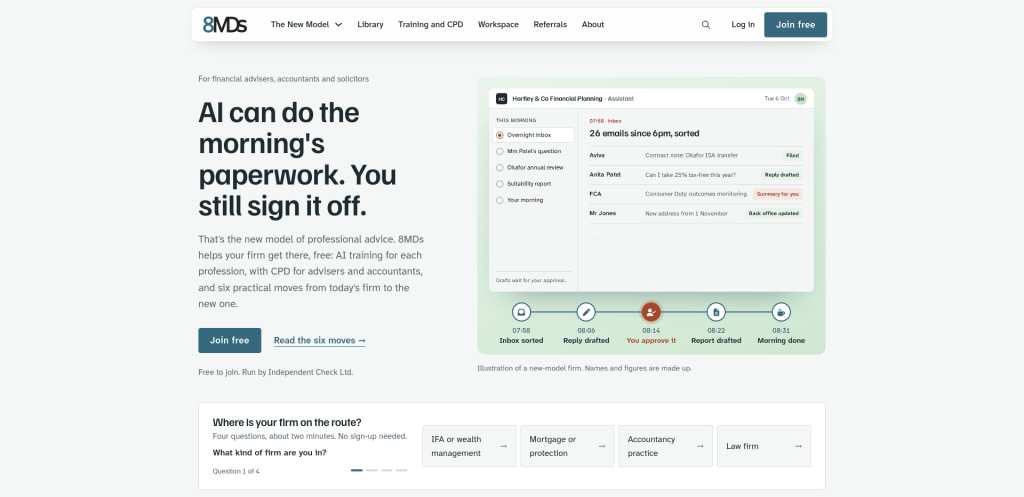1024x497 pixels.
Task: Click the Mr Jones sender name
Action: click(602, 214)
